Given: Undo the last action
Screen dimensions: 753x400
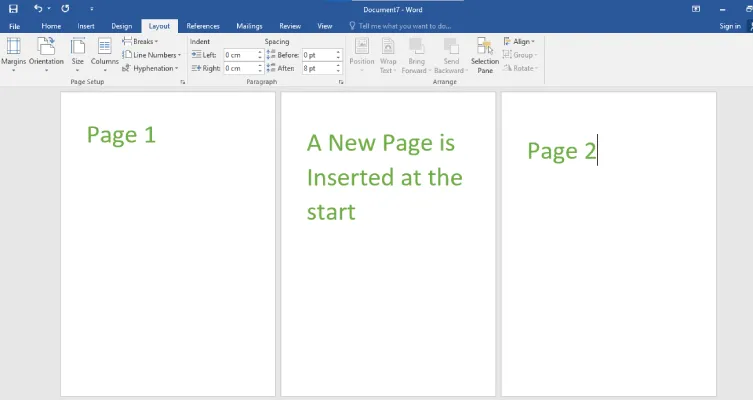Looking at the screenshot, I should [38, 9].
